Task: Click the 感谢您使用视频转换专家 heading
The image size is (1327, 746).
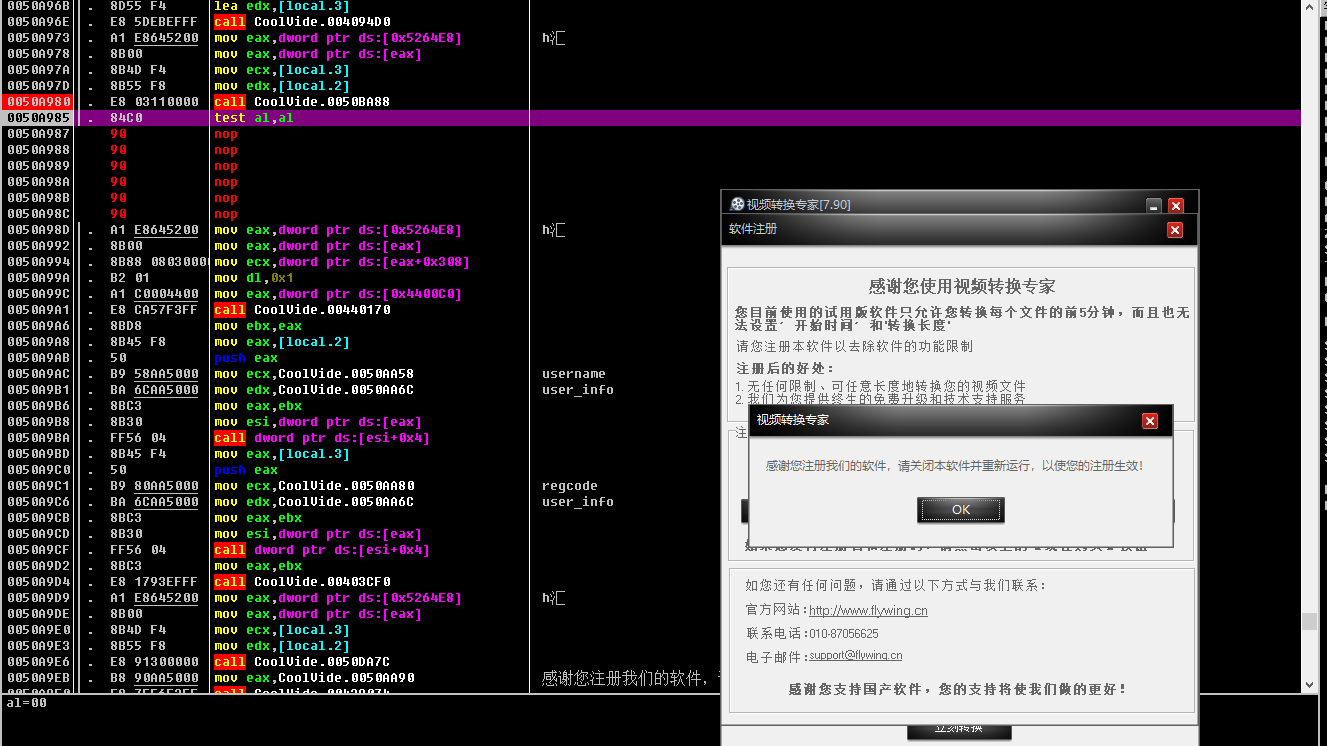Action: click(962, 286)
